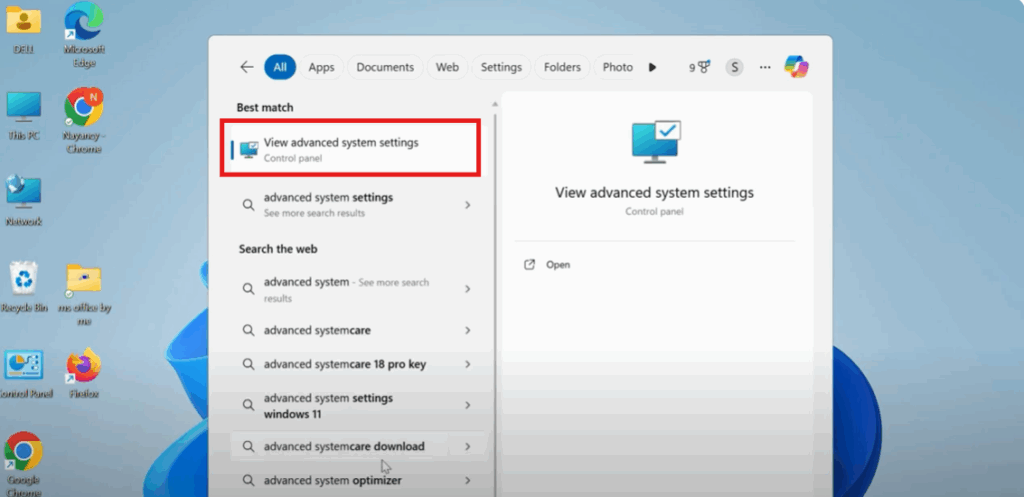Click the search icon beside 'advanced systemcare'
This screenshot has width=1024, height=497.
point(248,330)
